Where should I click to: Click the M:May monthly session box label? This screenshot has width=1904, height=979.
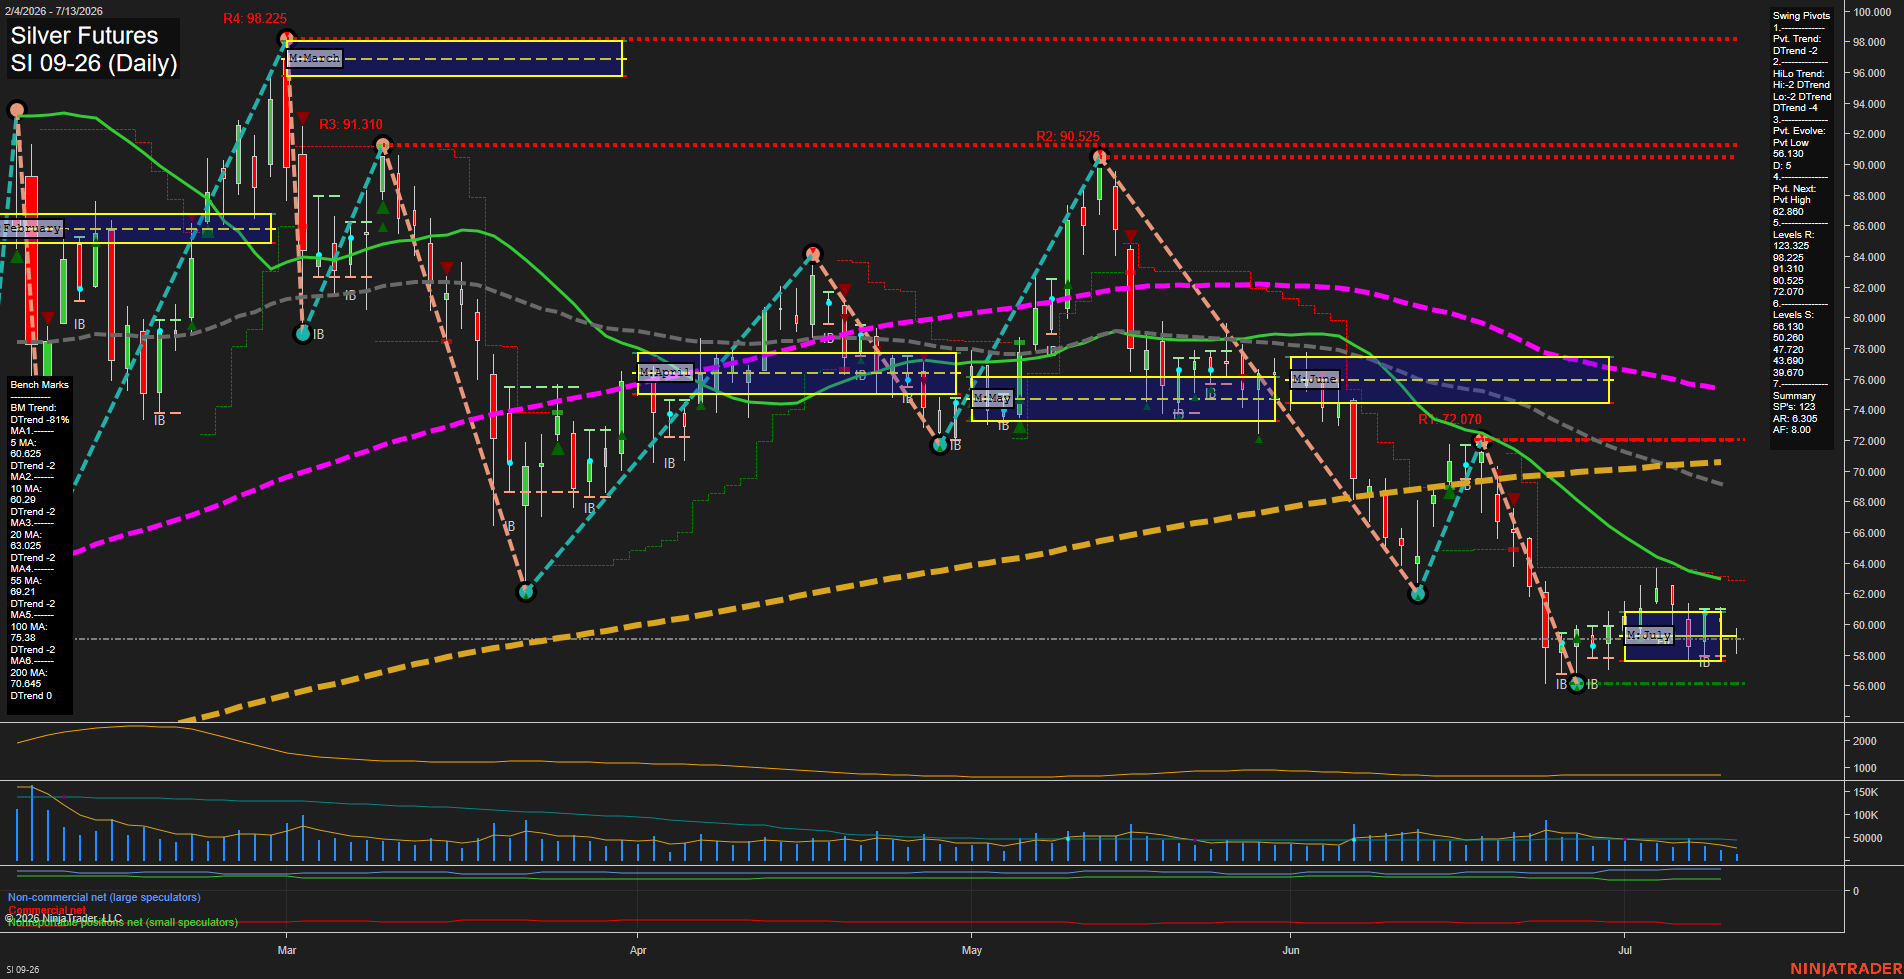pyautogui.click(x=992, y=398)
